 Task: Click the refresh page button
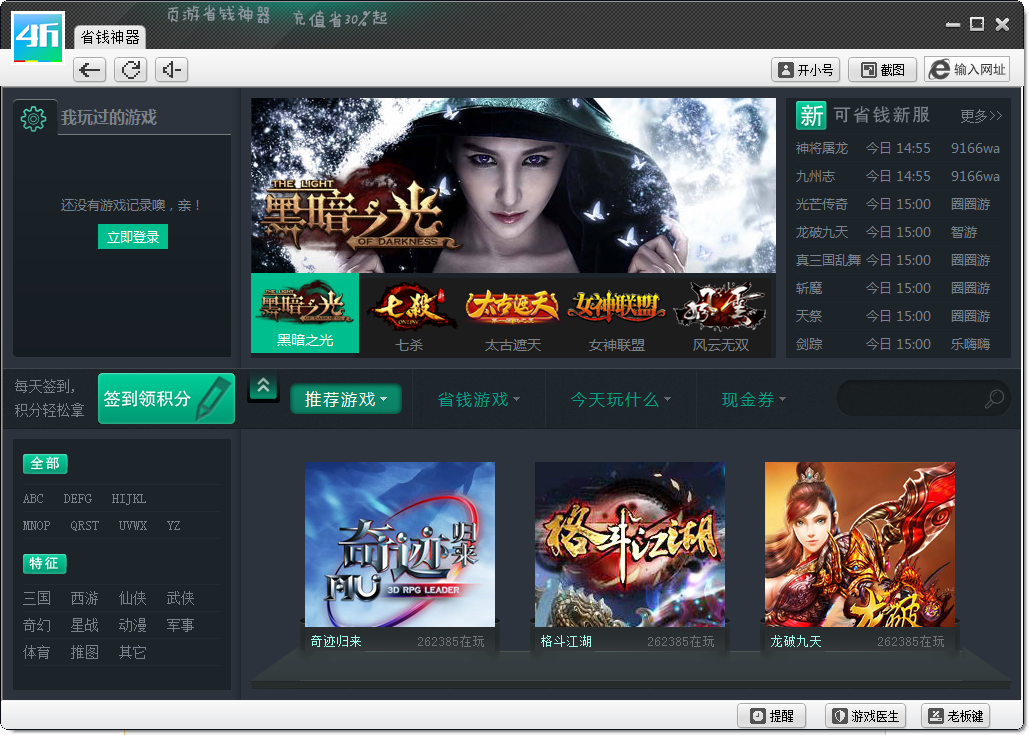coord(131,70)
